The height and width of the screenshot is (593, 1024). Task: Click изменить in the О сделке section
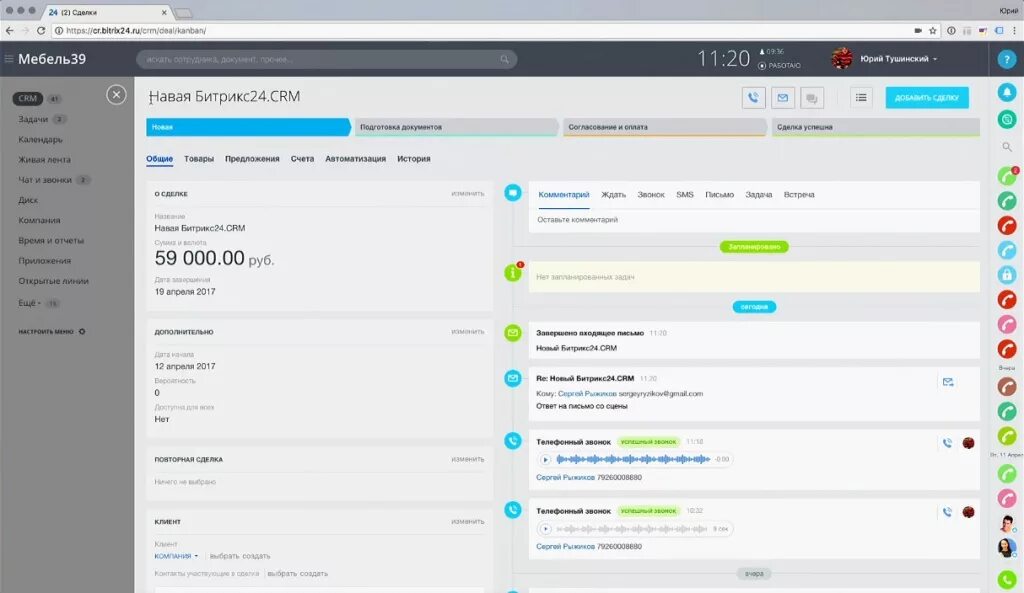coord(468,193)
